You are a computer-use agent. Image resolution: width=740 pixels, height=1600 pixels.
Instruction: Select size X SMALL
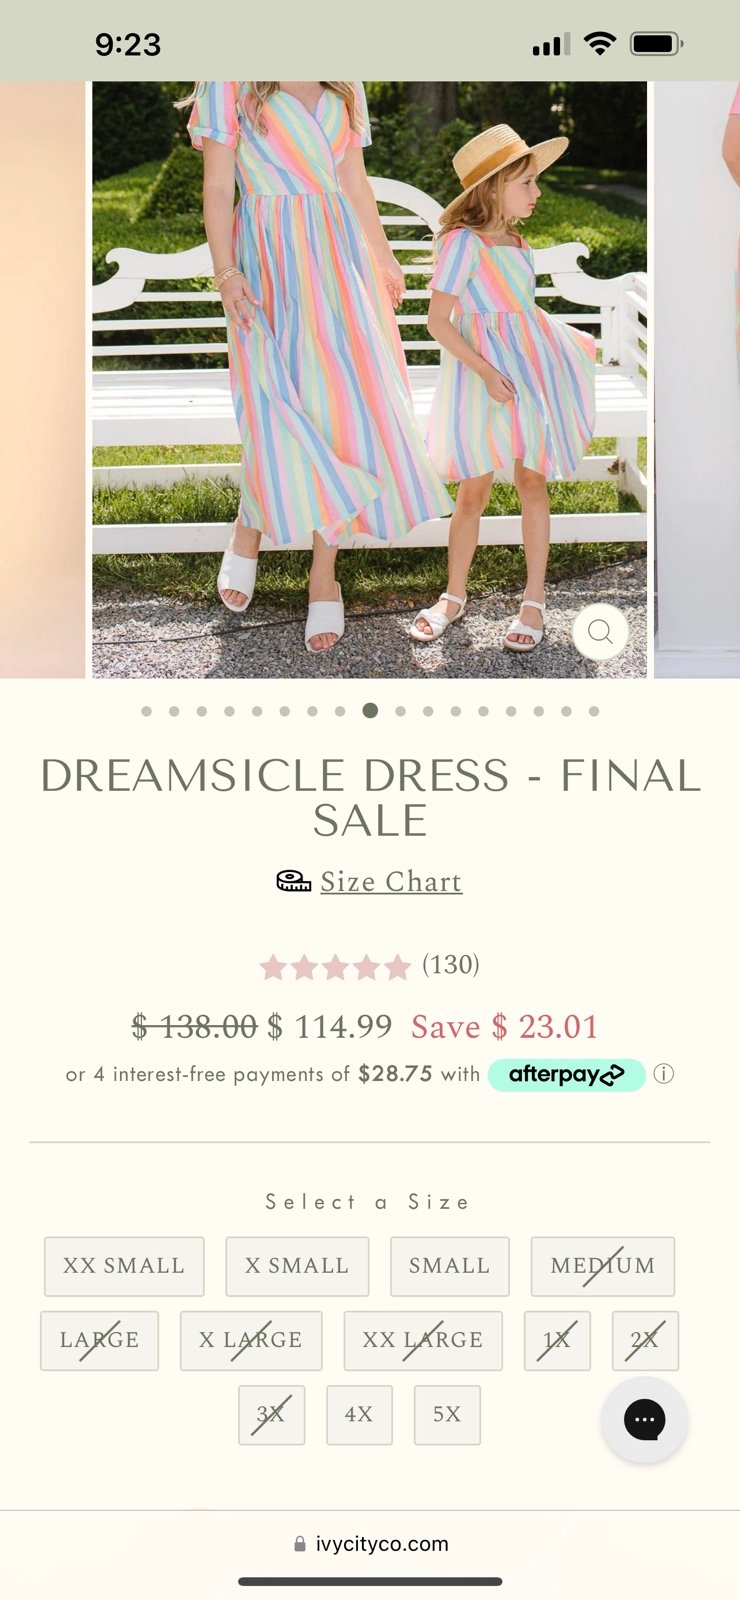click(297, 1266)
